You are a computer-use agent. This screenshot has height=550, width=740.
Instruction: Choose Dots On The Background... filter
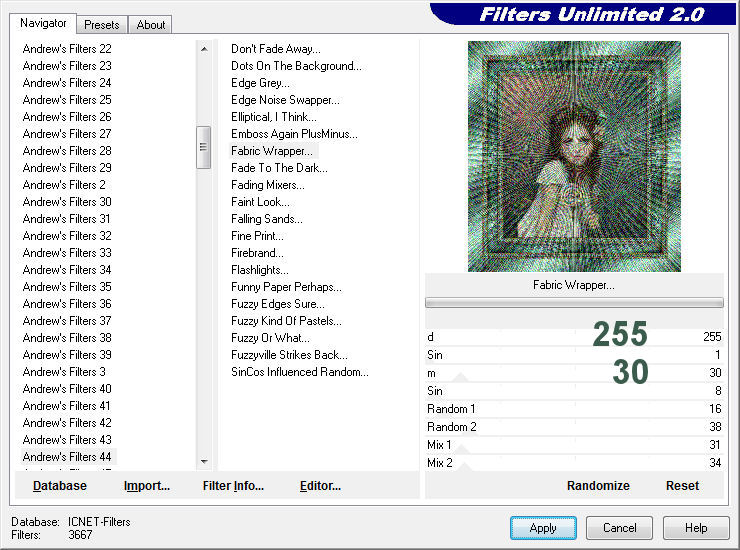coord(296,66)
